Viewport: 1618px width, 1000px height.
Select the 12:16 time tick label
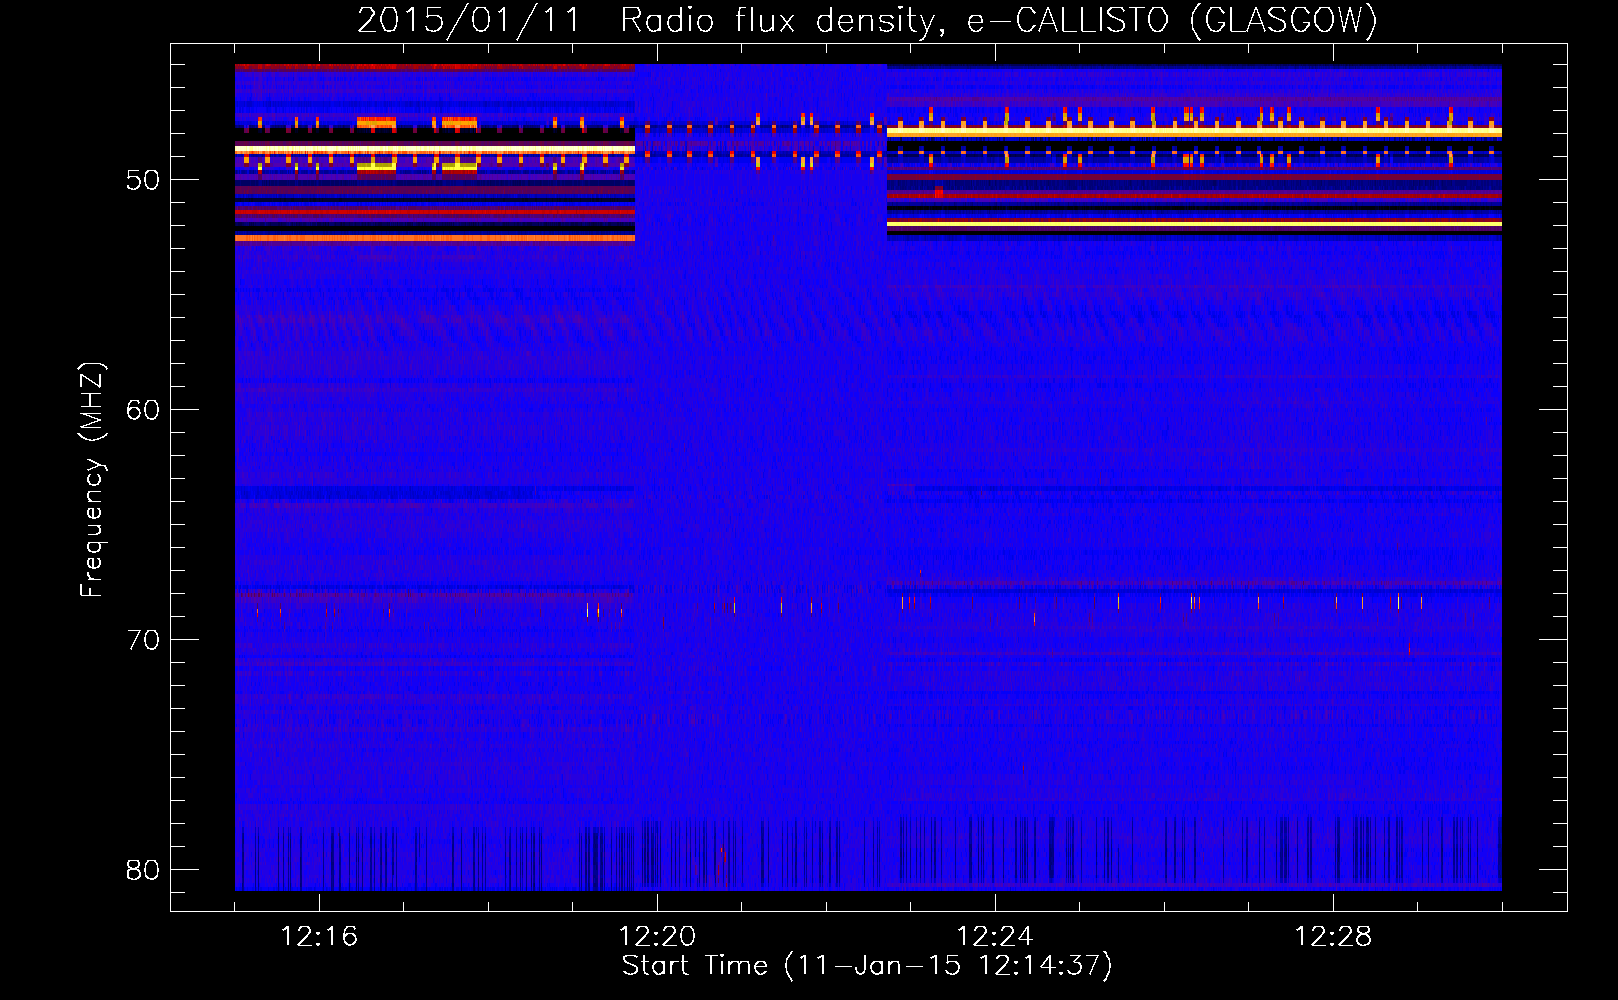tap(319, 937)
